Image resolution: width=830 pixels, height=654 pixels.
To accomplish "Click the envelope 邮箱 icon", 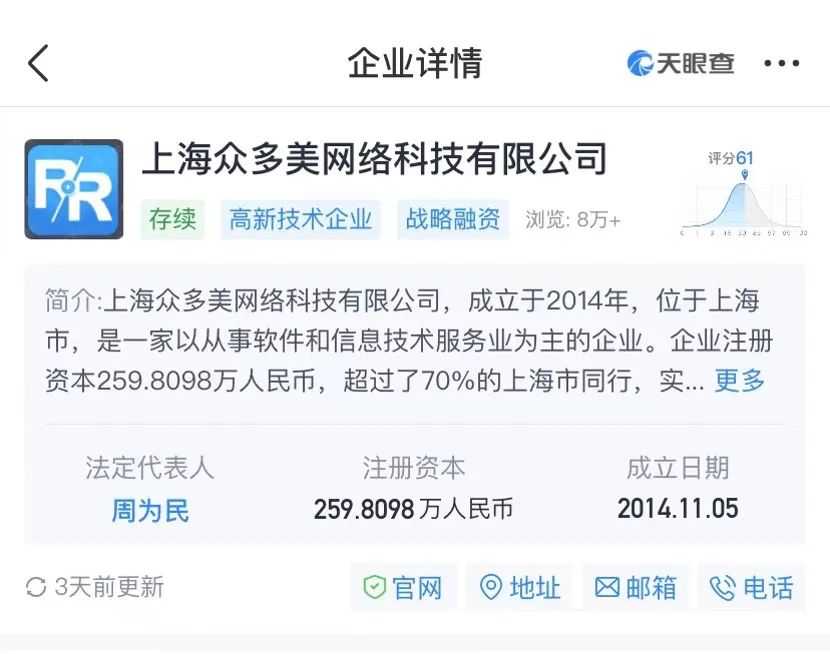I will click(607, 587).
